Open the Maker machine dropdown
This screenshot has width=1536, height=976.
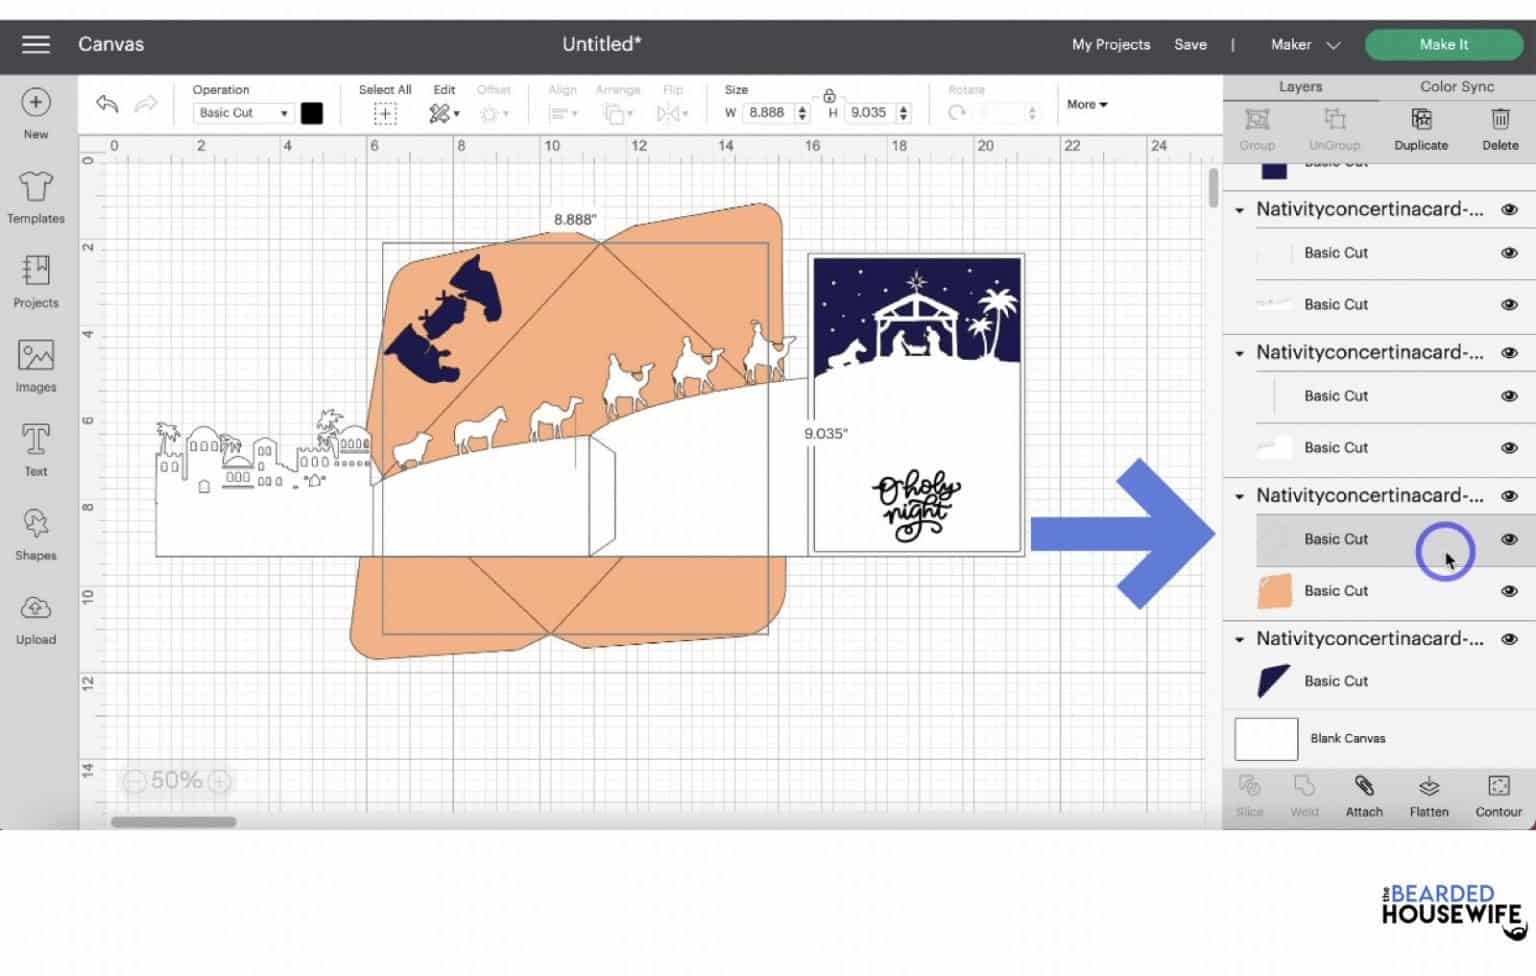pyautogui.click(x=1305, y=45)
